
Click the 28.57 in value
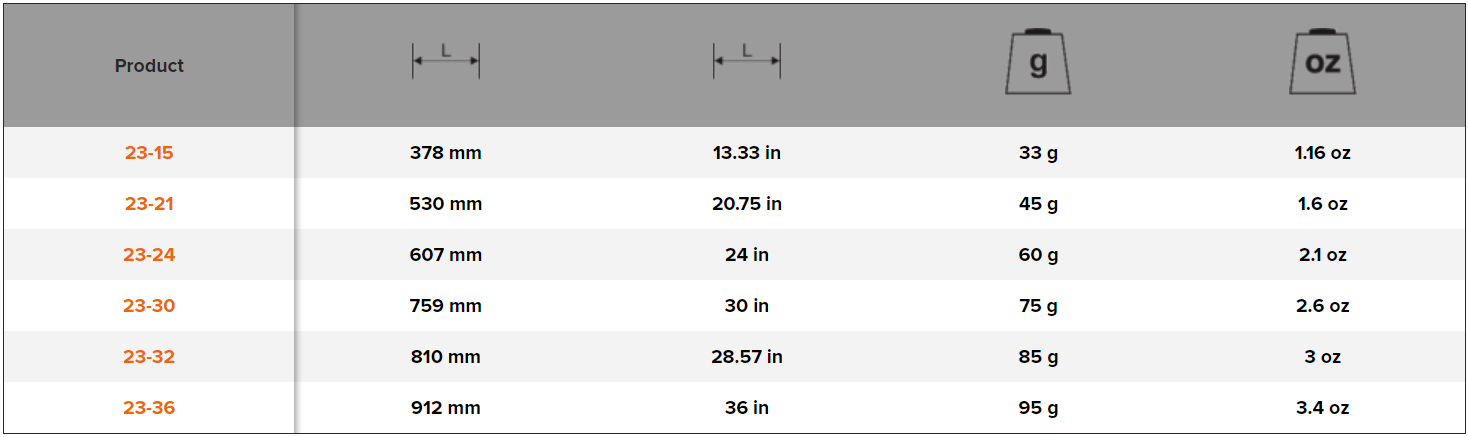coord(747,357)
